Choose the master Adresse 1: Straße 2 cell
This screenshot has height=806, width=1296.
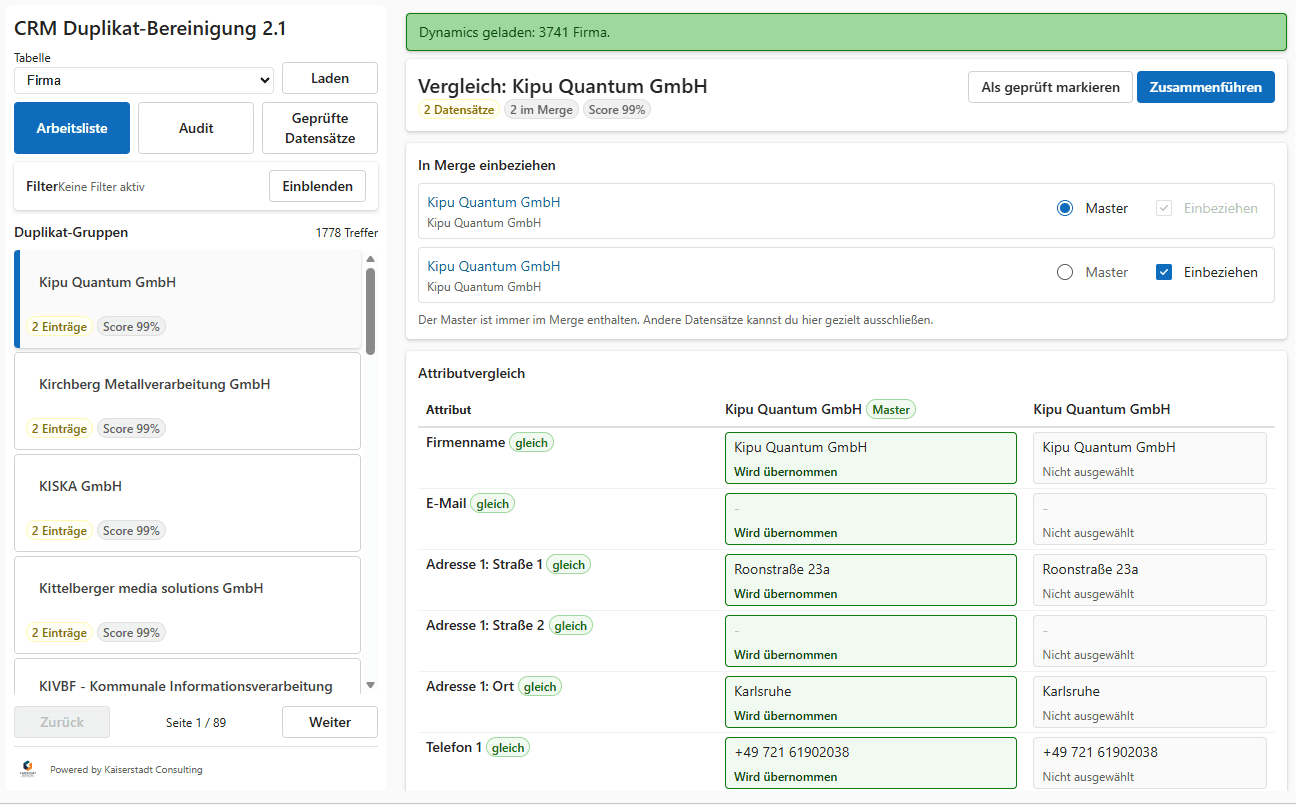click(x=870, y=641)
